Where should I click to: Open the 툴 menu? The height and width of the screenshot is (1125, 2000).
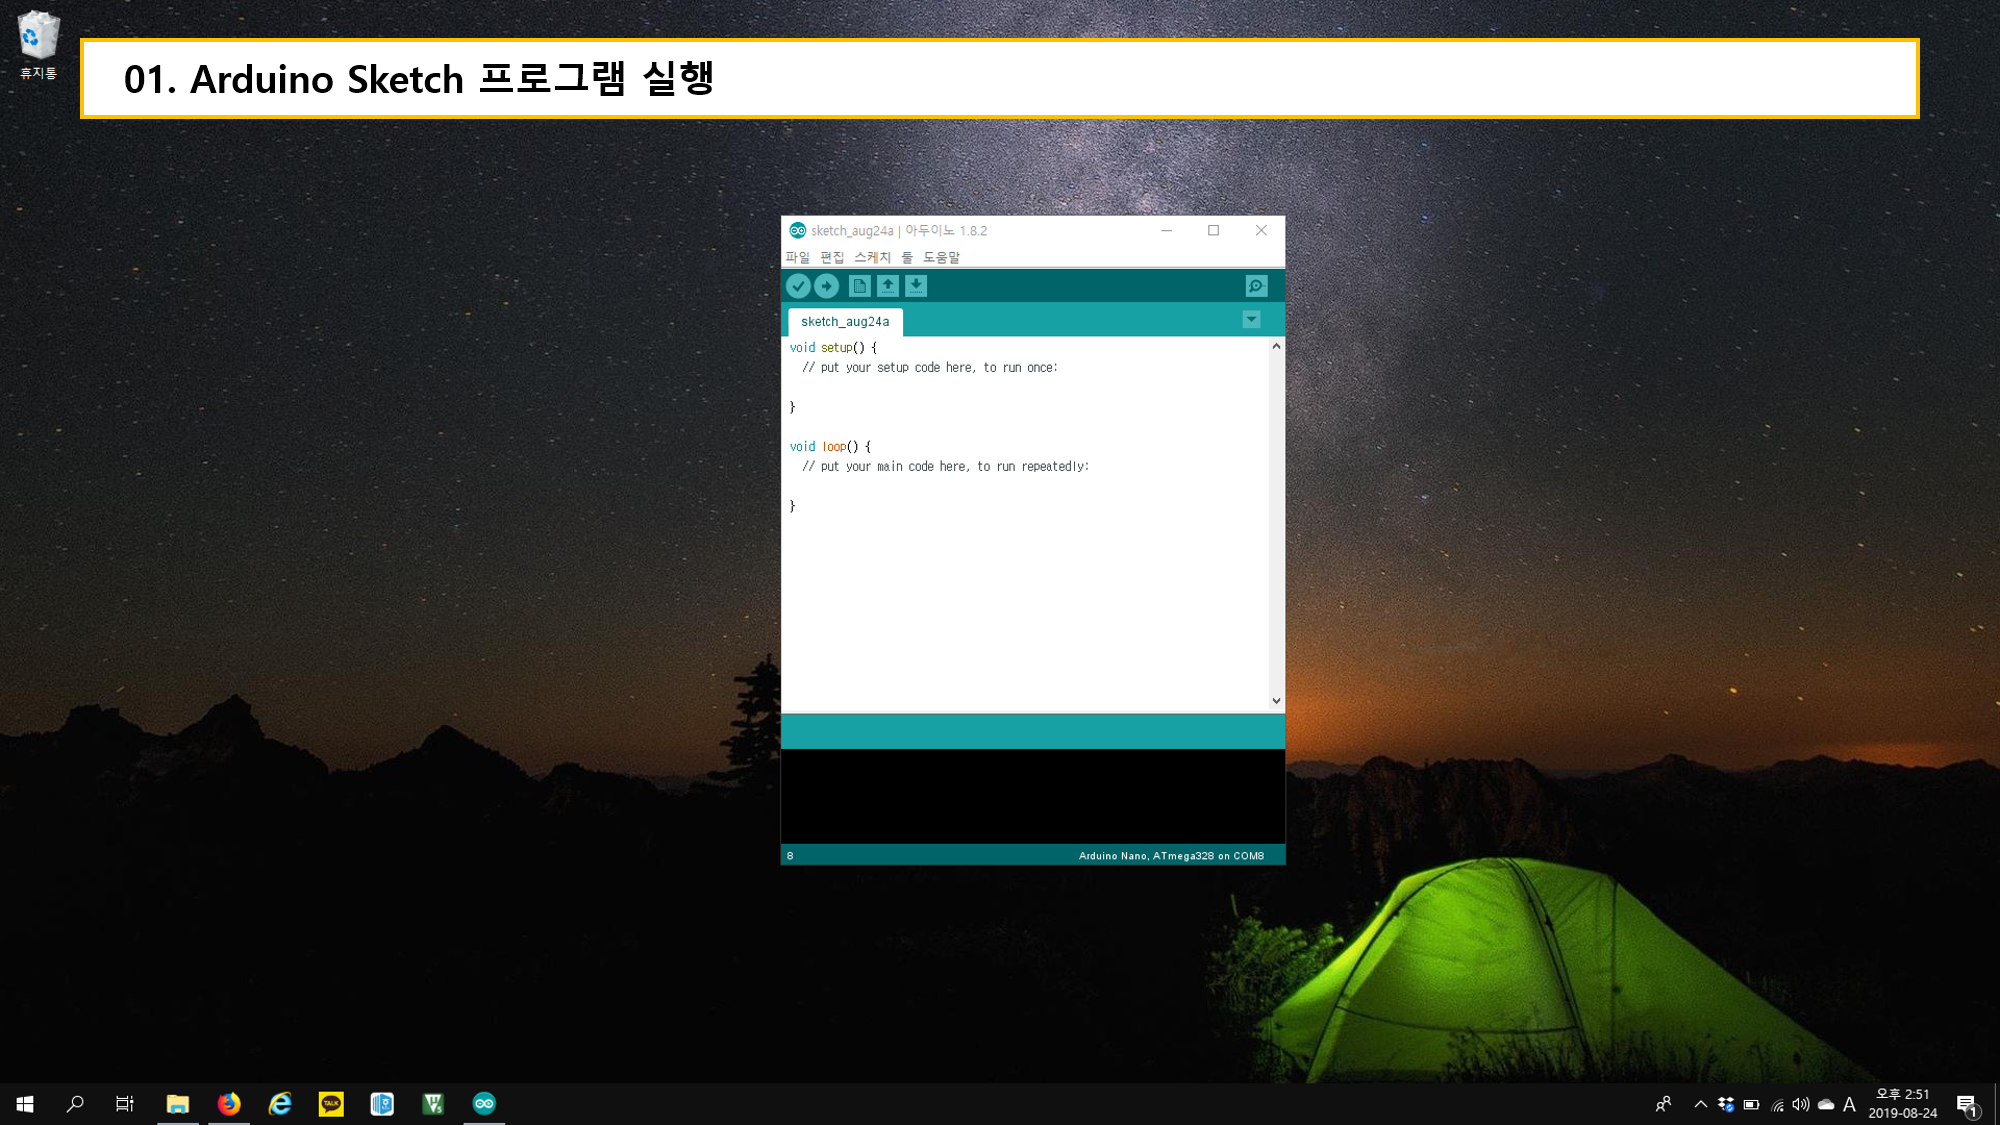[x=907, y=257]
